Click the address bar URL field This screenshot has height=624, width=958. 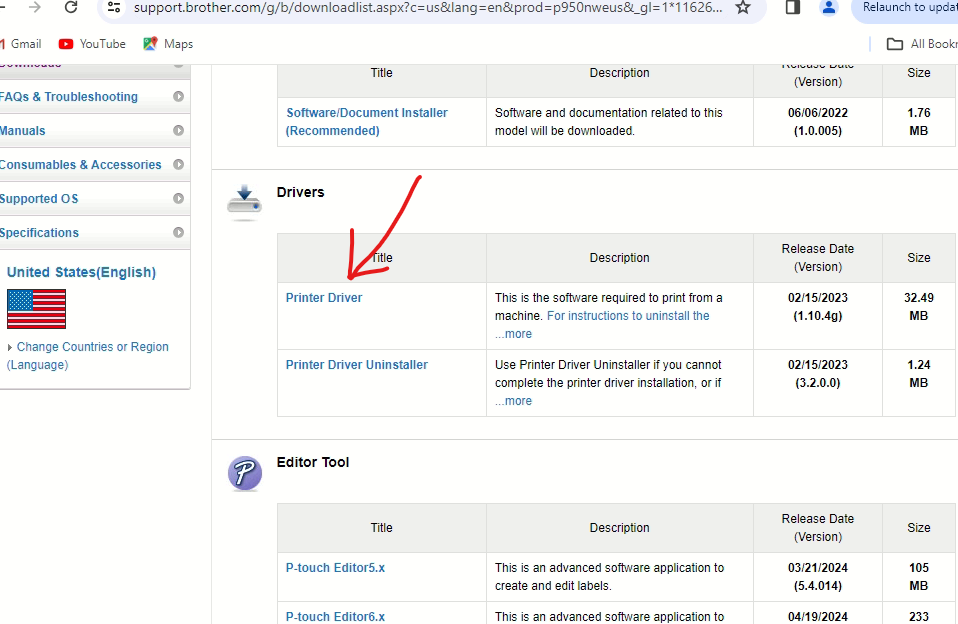click(428, 7)
